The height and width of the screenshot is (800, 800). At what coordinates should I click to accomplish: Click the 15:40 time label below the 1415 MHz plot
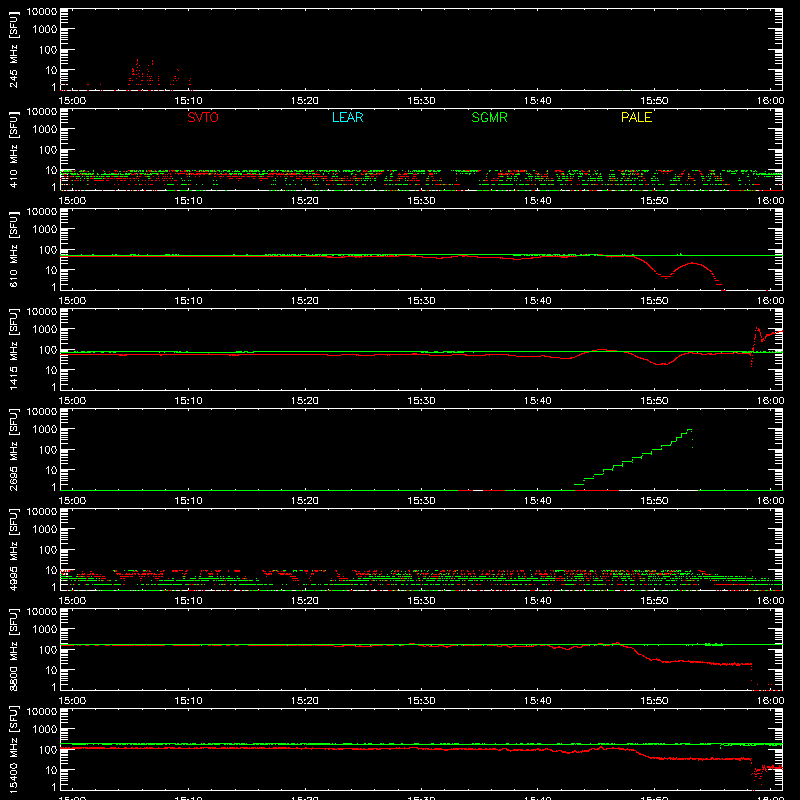[537, 401]
